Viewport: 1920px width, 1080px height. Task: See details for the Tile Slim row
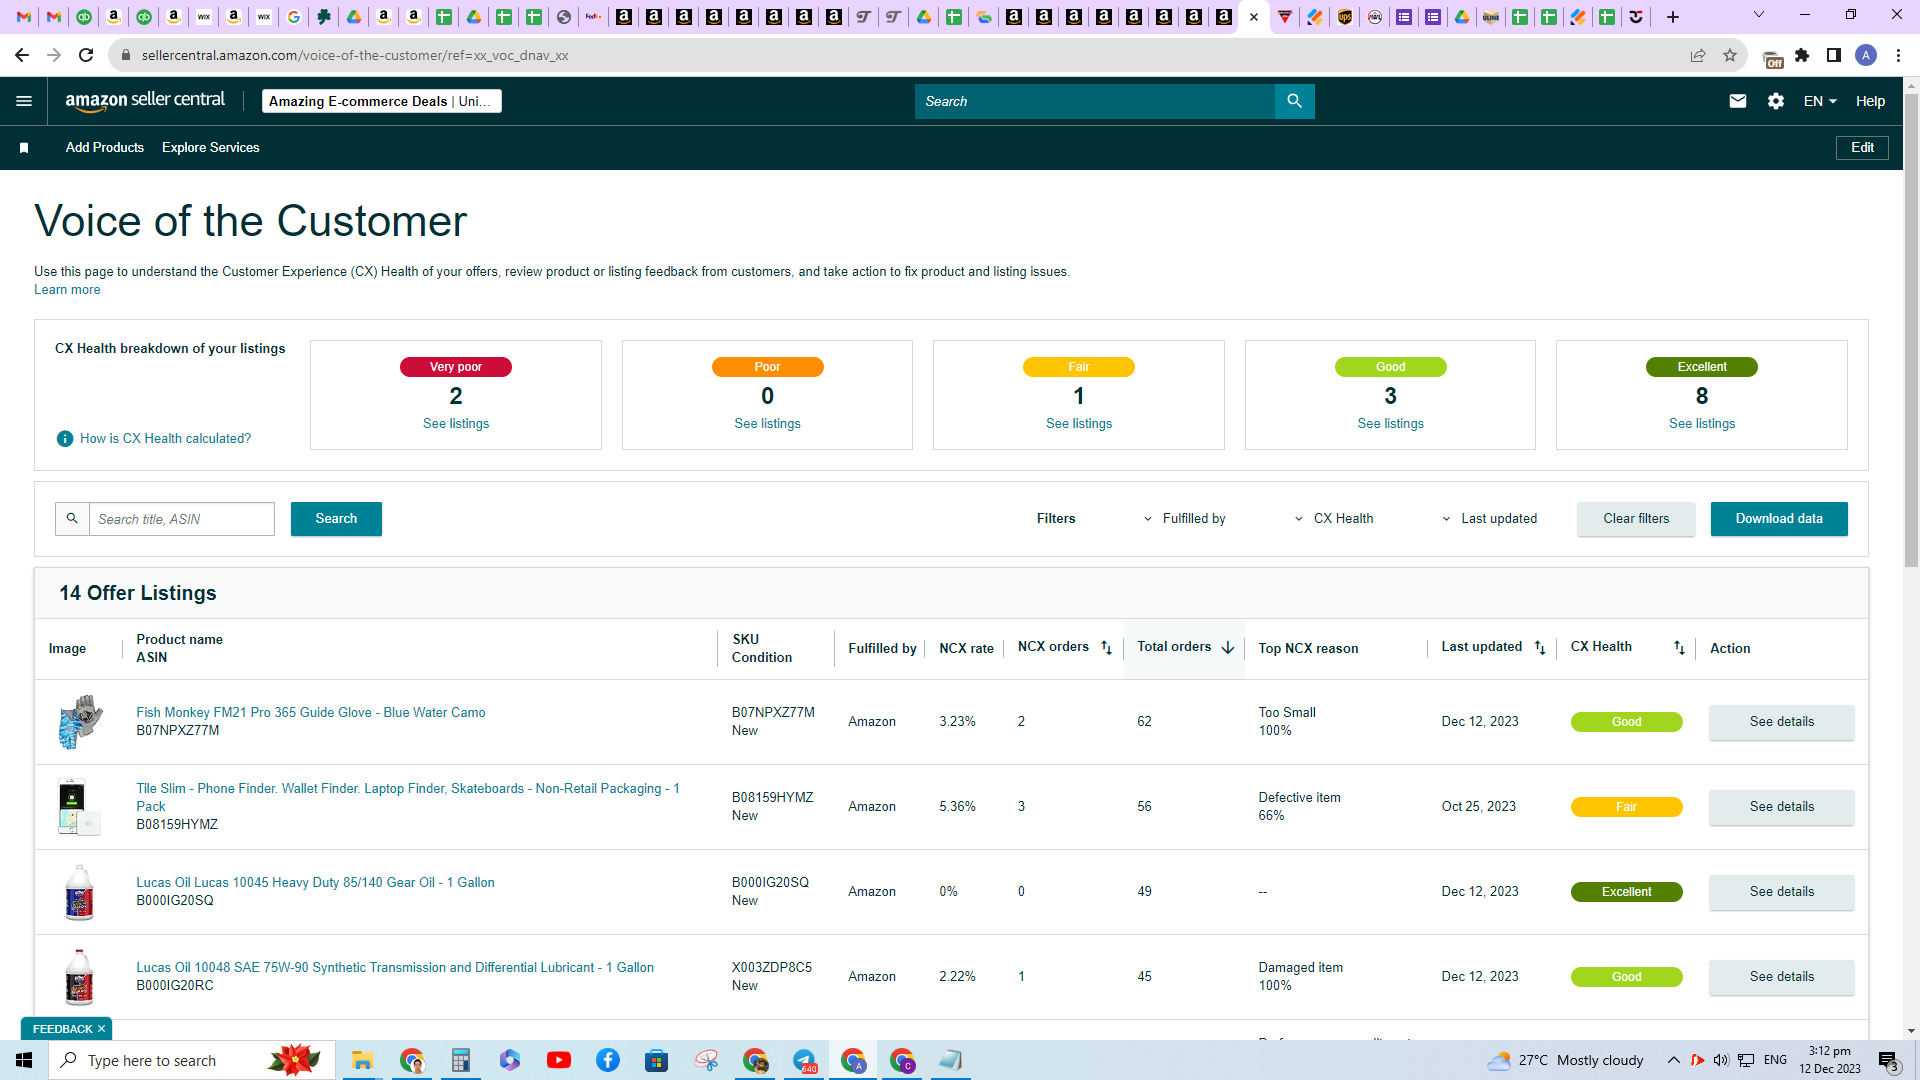pyautogui.click(x=1782, y=807)
